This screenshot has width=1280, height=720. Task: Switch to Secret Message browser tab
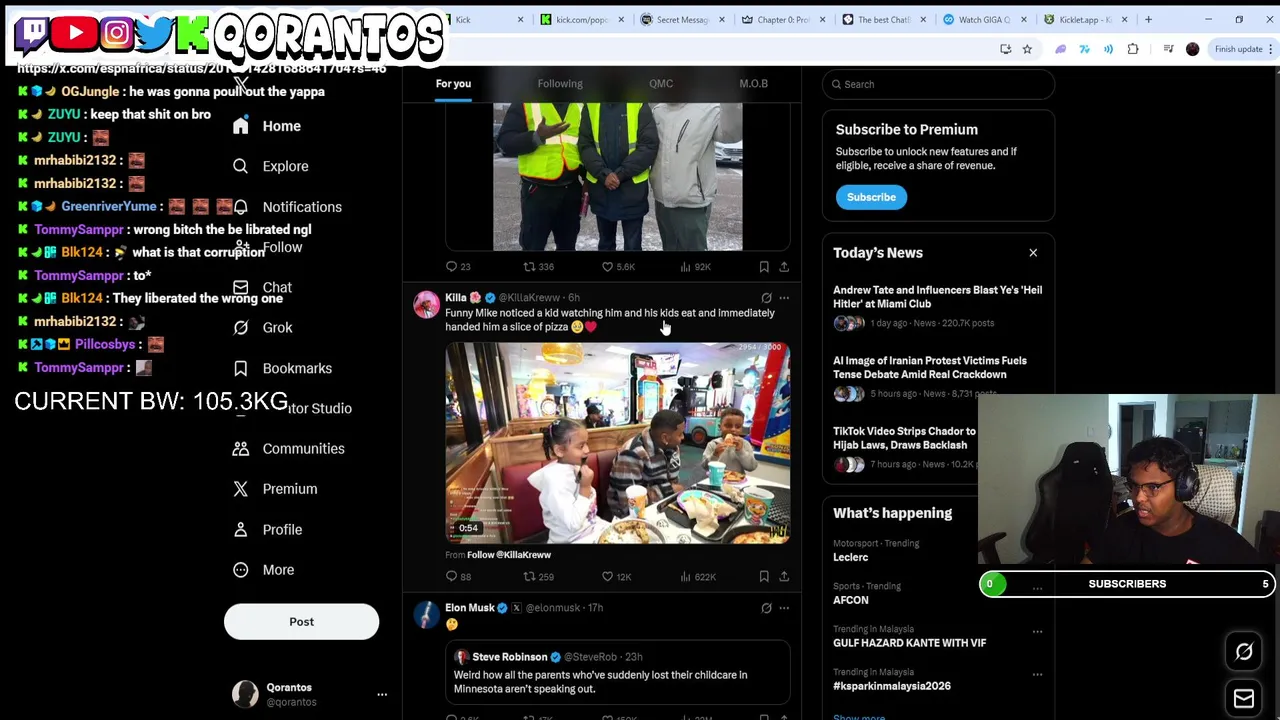(682, 20)
